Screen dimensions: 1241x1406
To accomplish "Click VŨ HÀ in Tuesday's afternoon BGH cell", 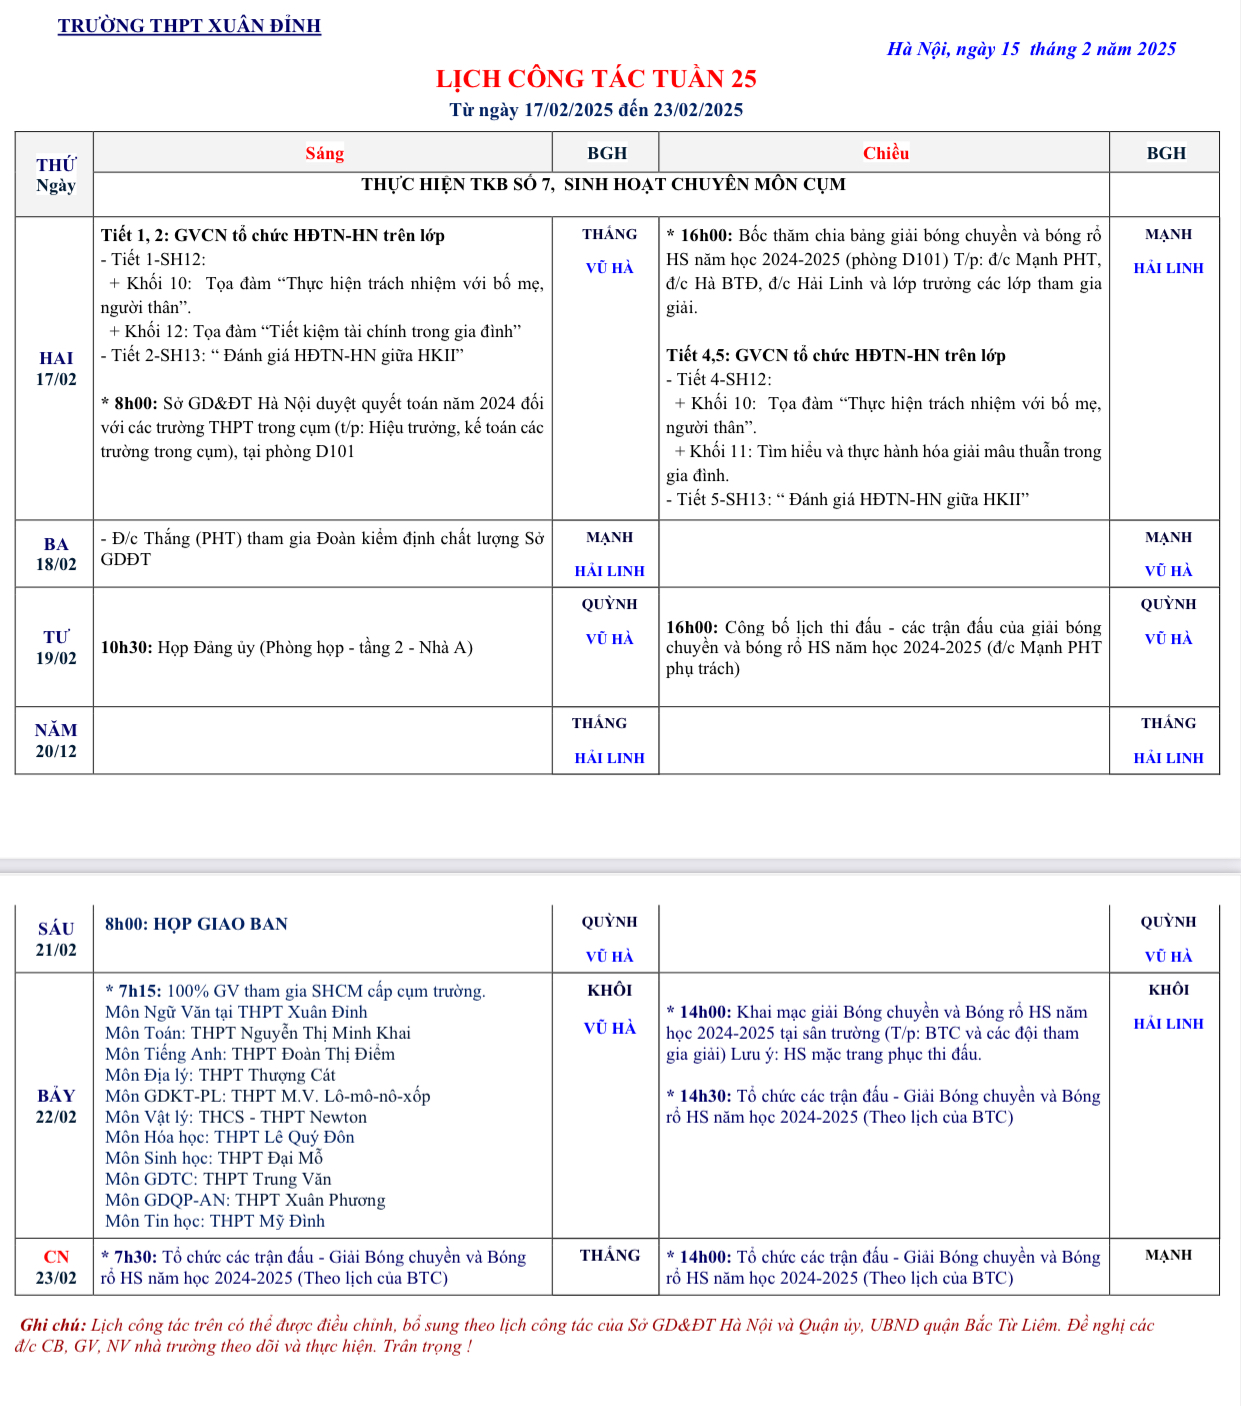I will click(x=1168, y=572).
